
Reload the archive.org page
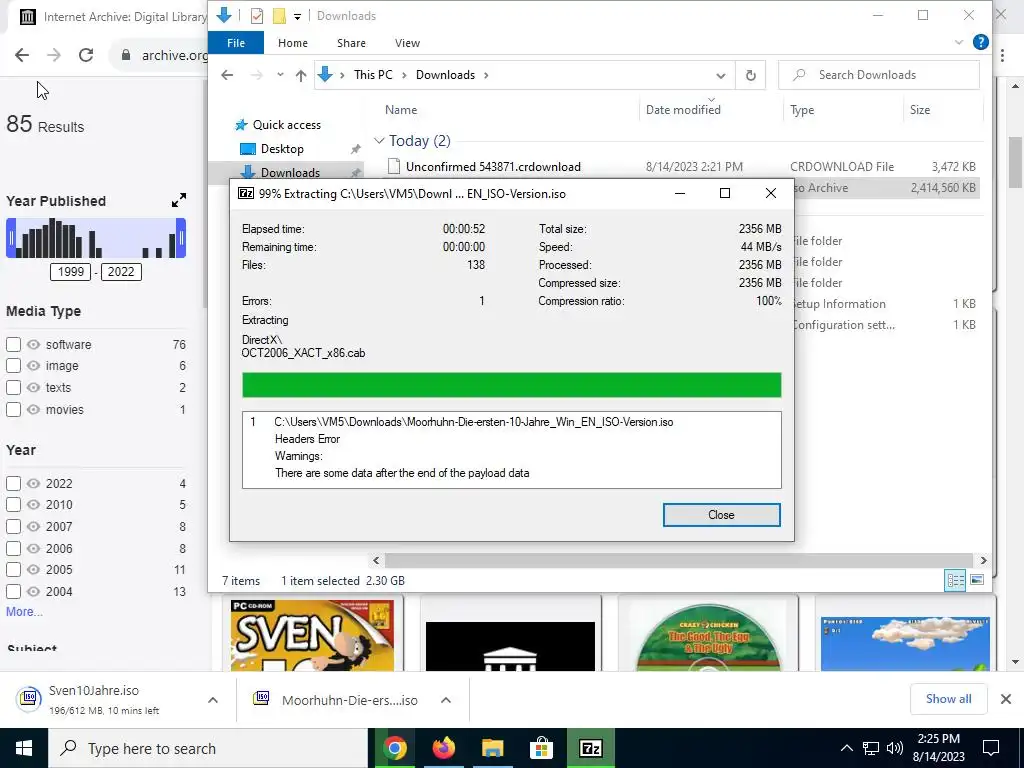[x=86, y=55]
